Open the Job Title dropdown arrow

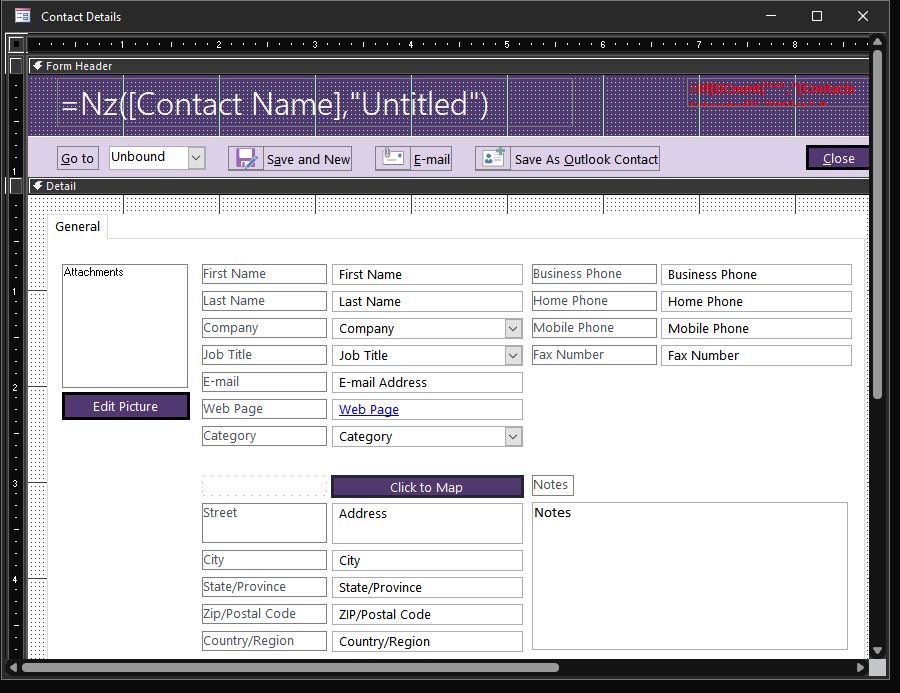(511, 354)
